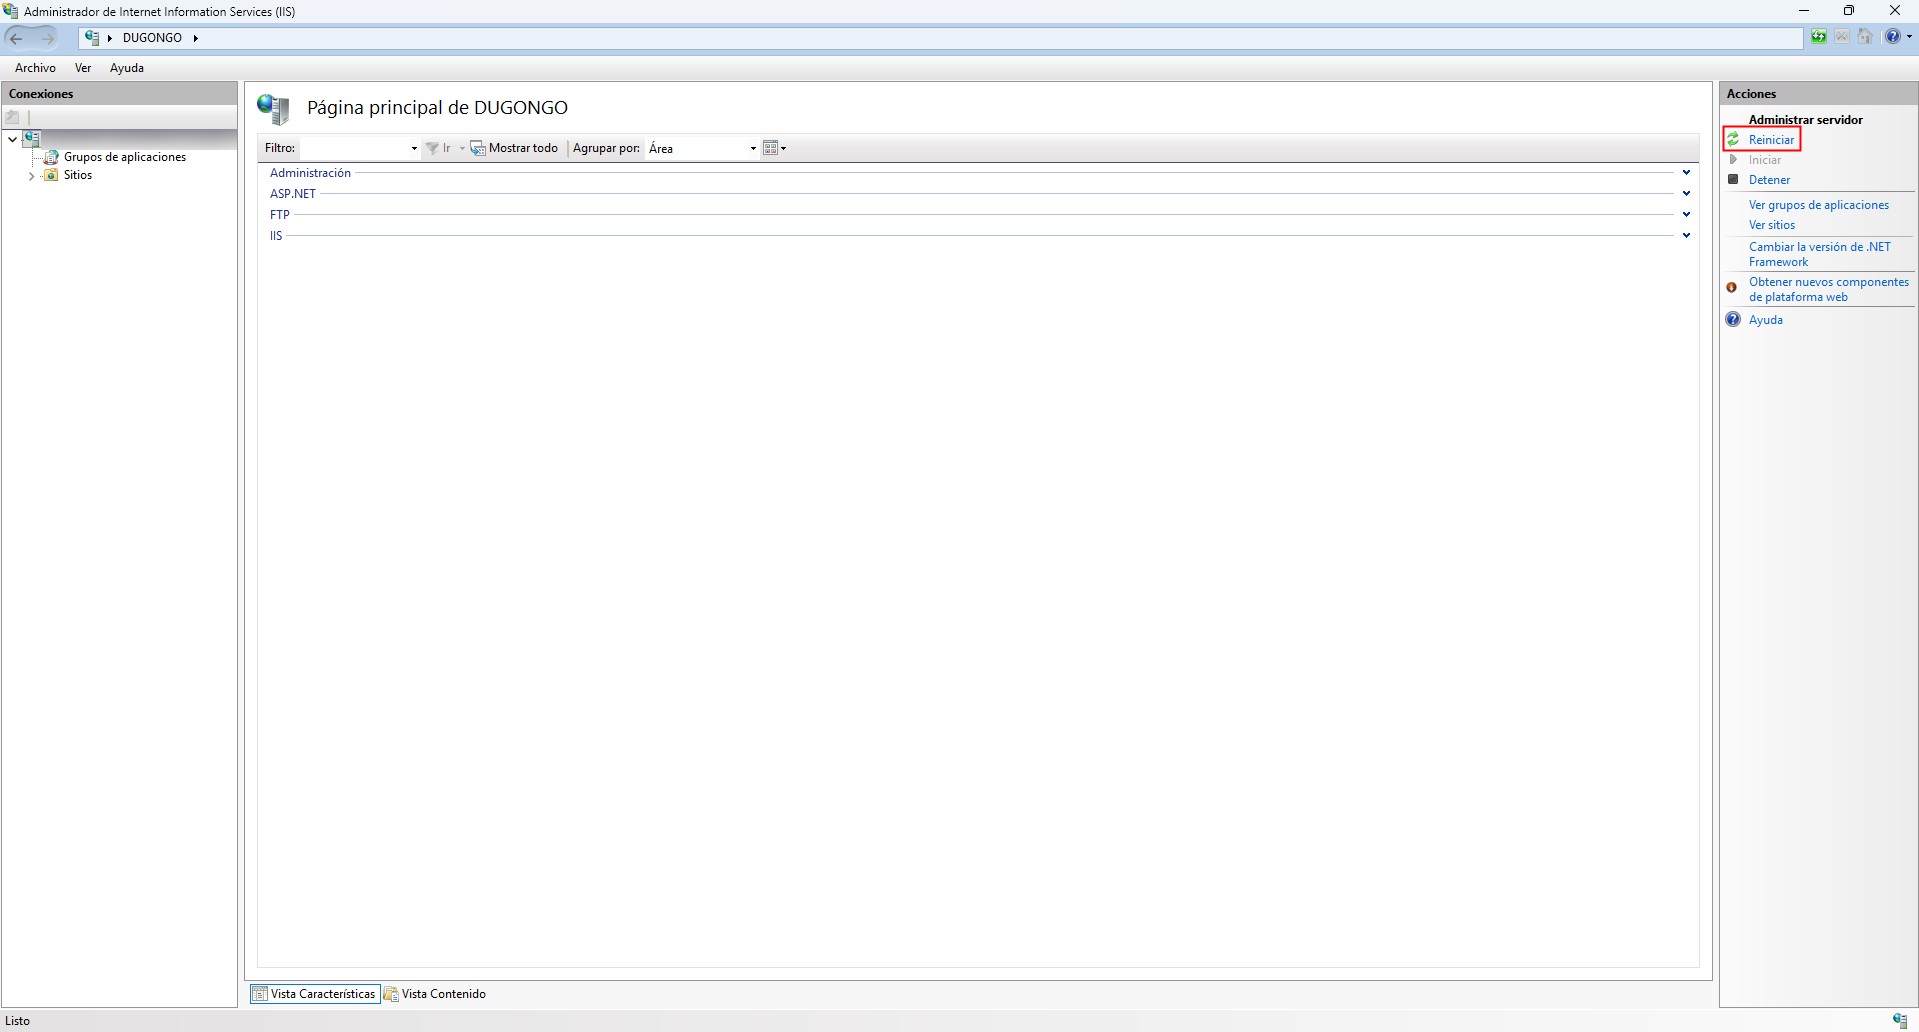Viewport: 1919px width, 1032px height.
Task: Click the Sitios folder icon
Action: tap(51, 175)
